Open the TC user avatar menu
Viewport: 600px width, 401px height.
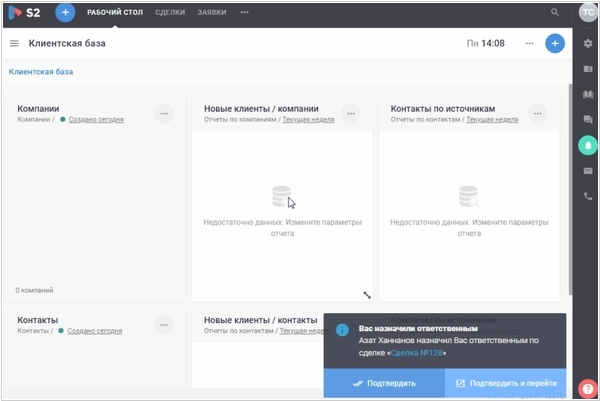pos(588,12)
